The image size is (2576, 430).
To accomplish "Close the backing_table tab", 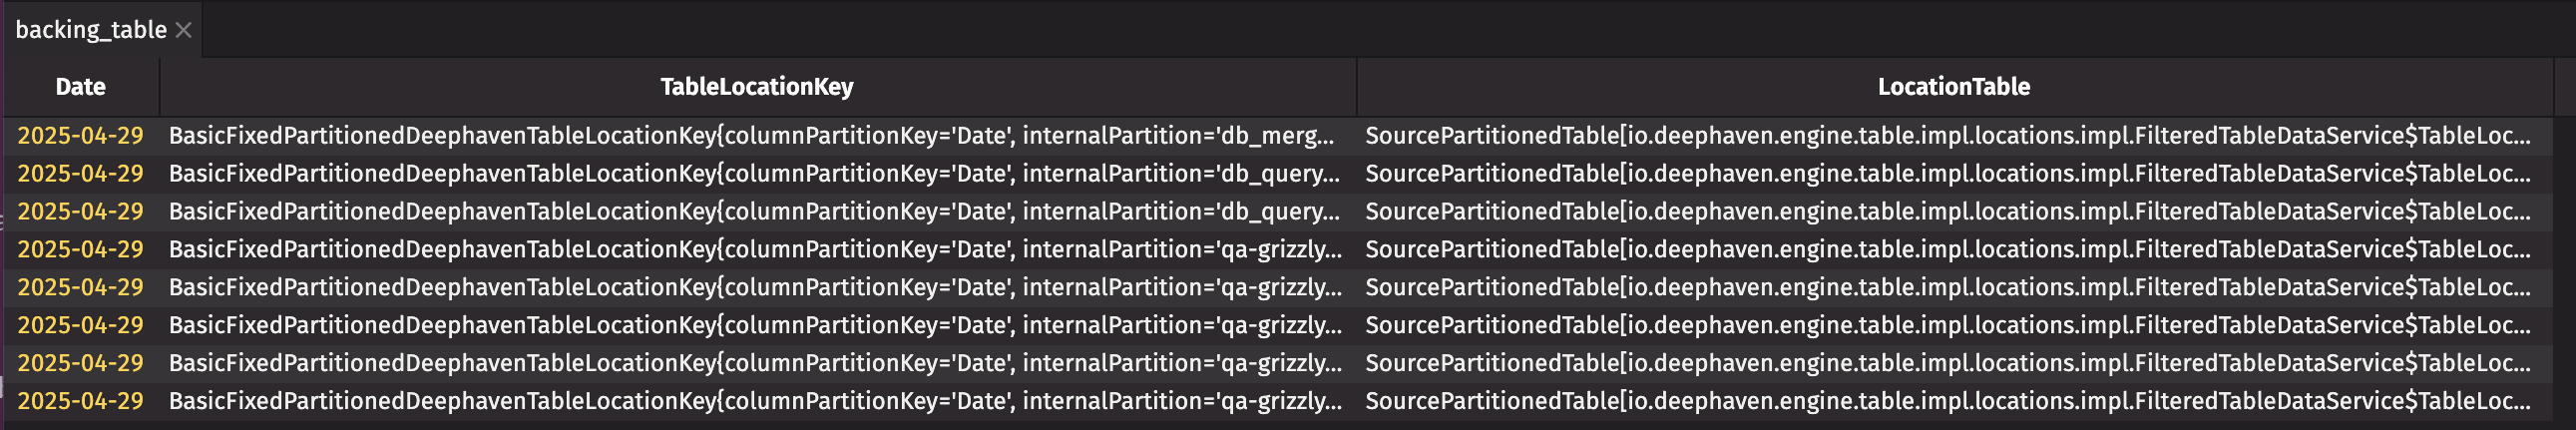I will [x=184, y=30].
